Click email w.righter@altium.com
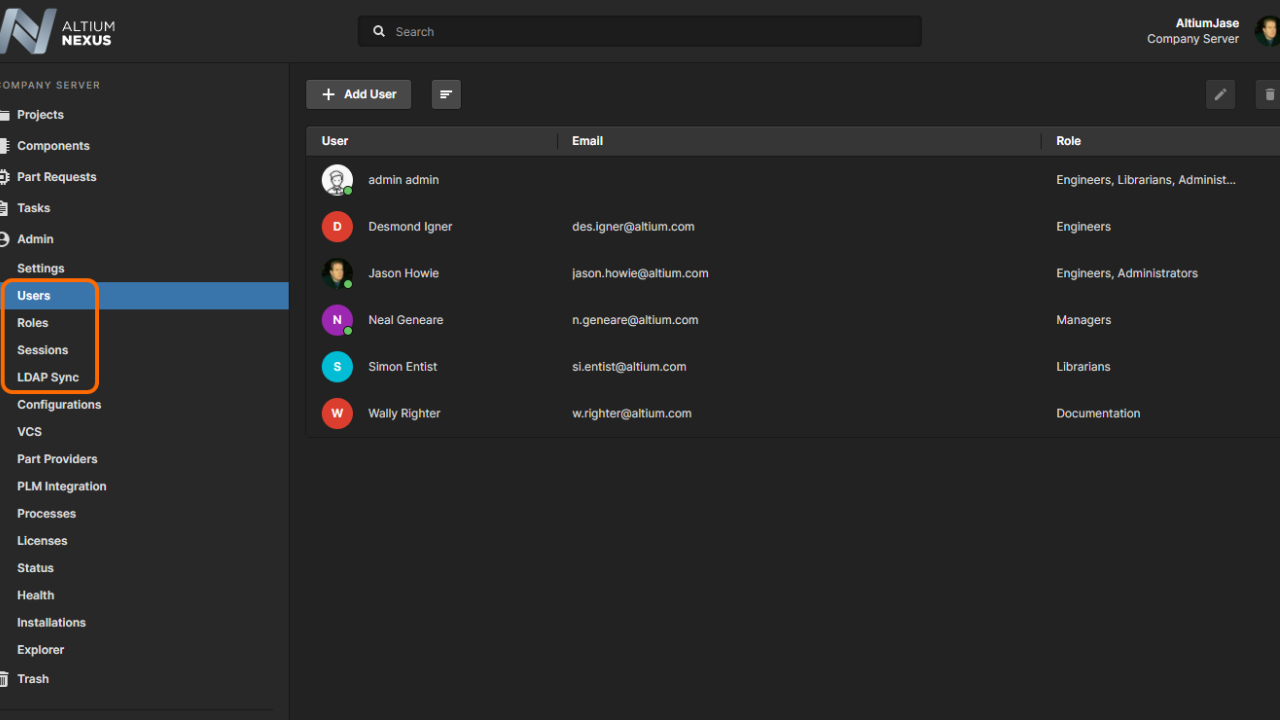Viewport: 1280px width, 720px height. point(631,413)
